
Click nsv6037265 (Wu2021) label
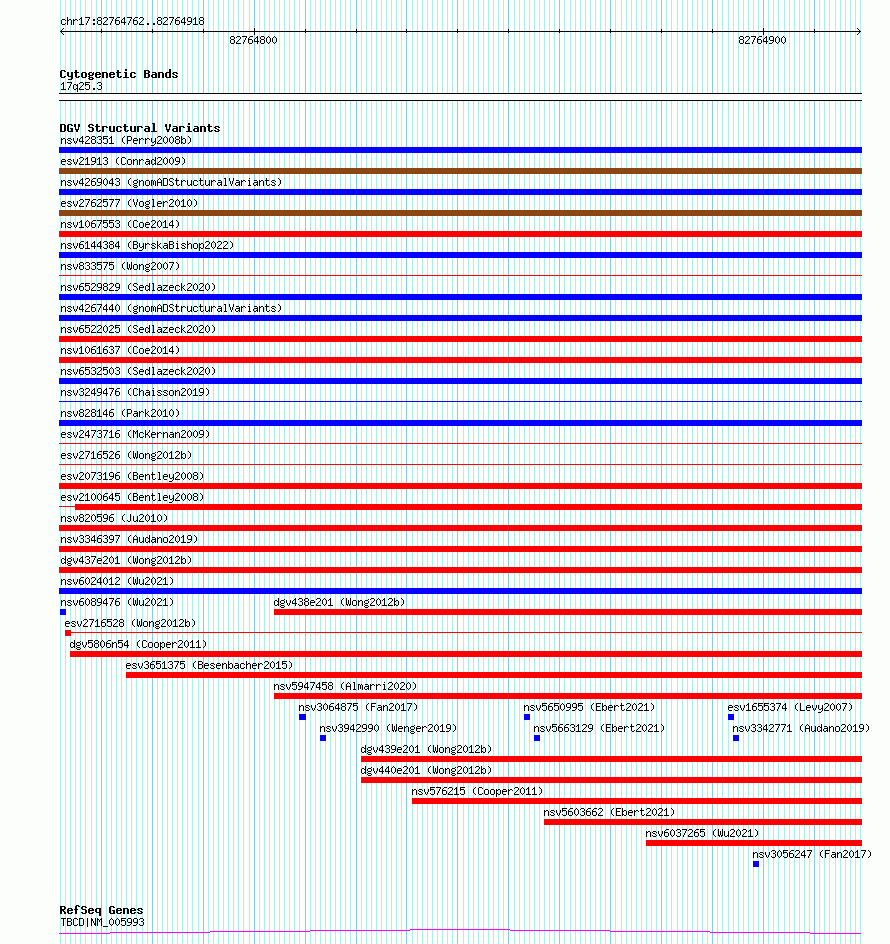coord(702,834)
